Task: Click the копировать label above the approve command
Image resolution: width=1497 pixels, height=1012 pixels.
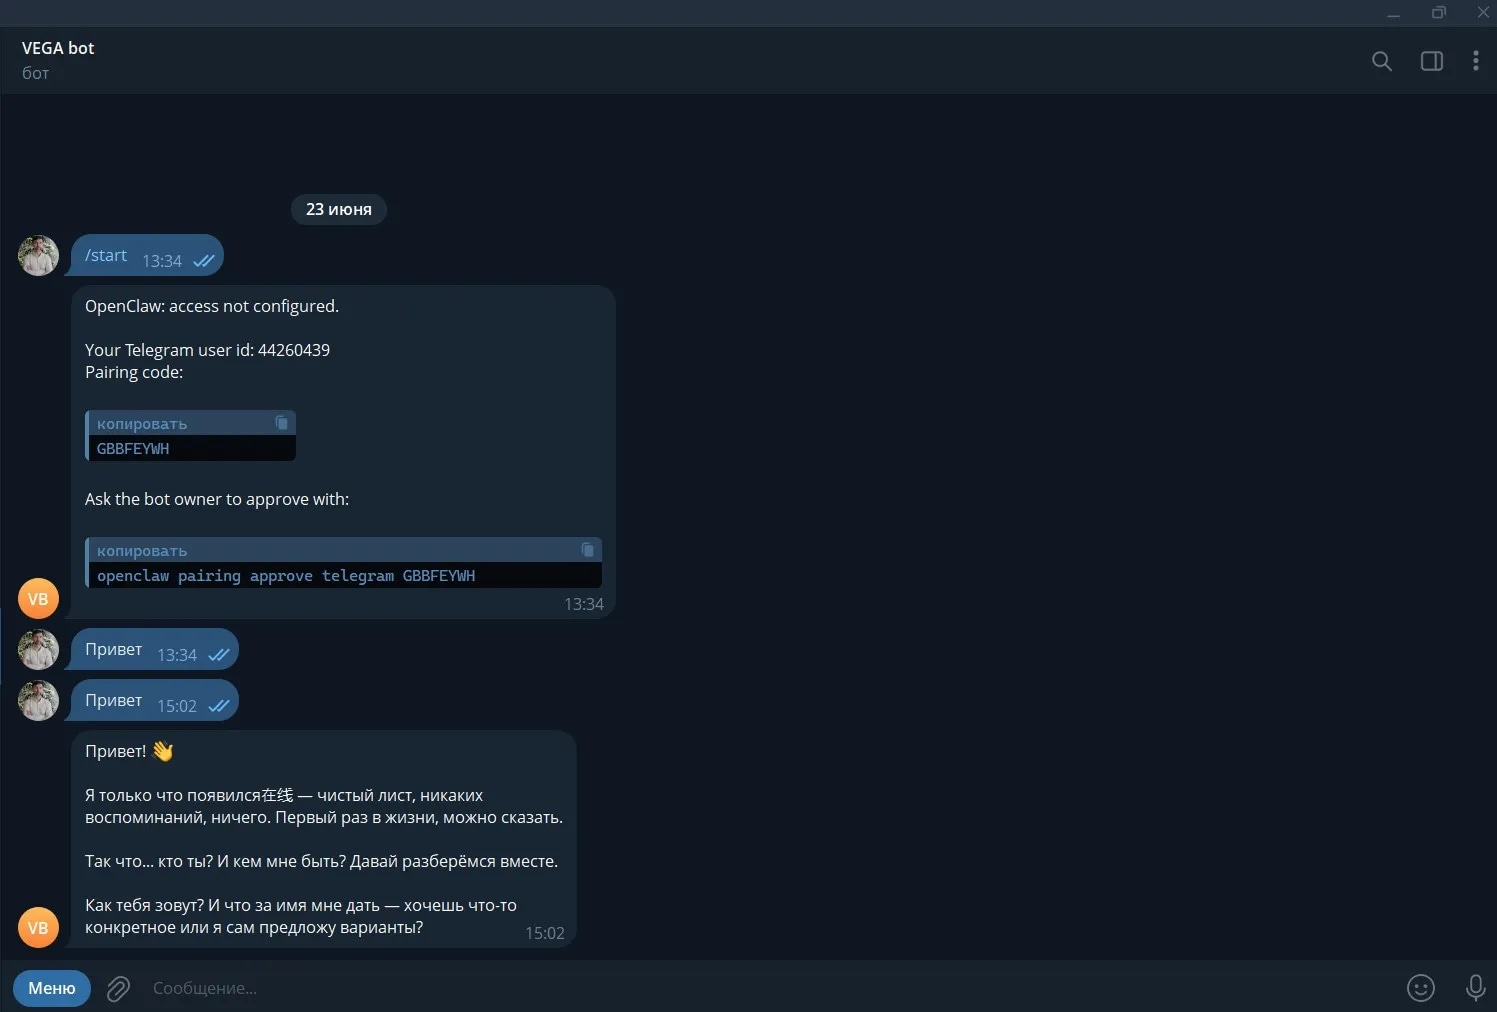Action: 142,551
